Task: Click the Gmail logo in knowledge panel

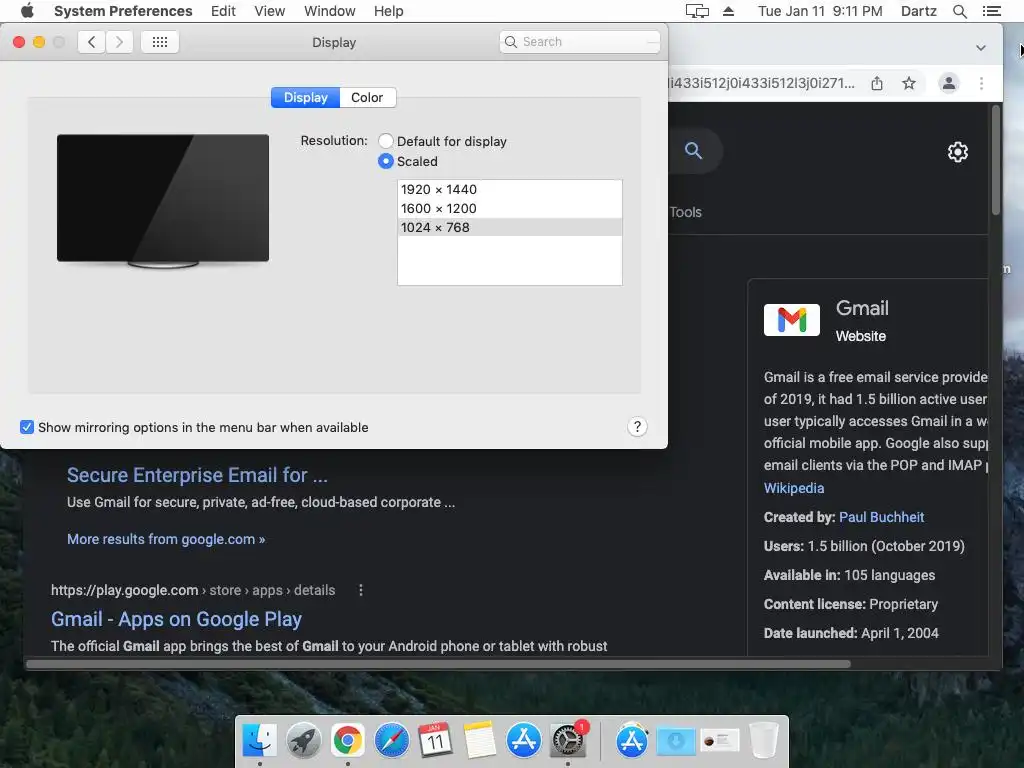Action: point(792,320)
